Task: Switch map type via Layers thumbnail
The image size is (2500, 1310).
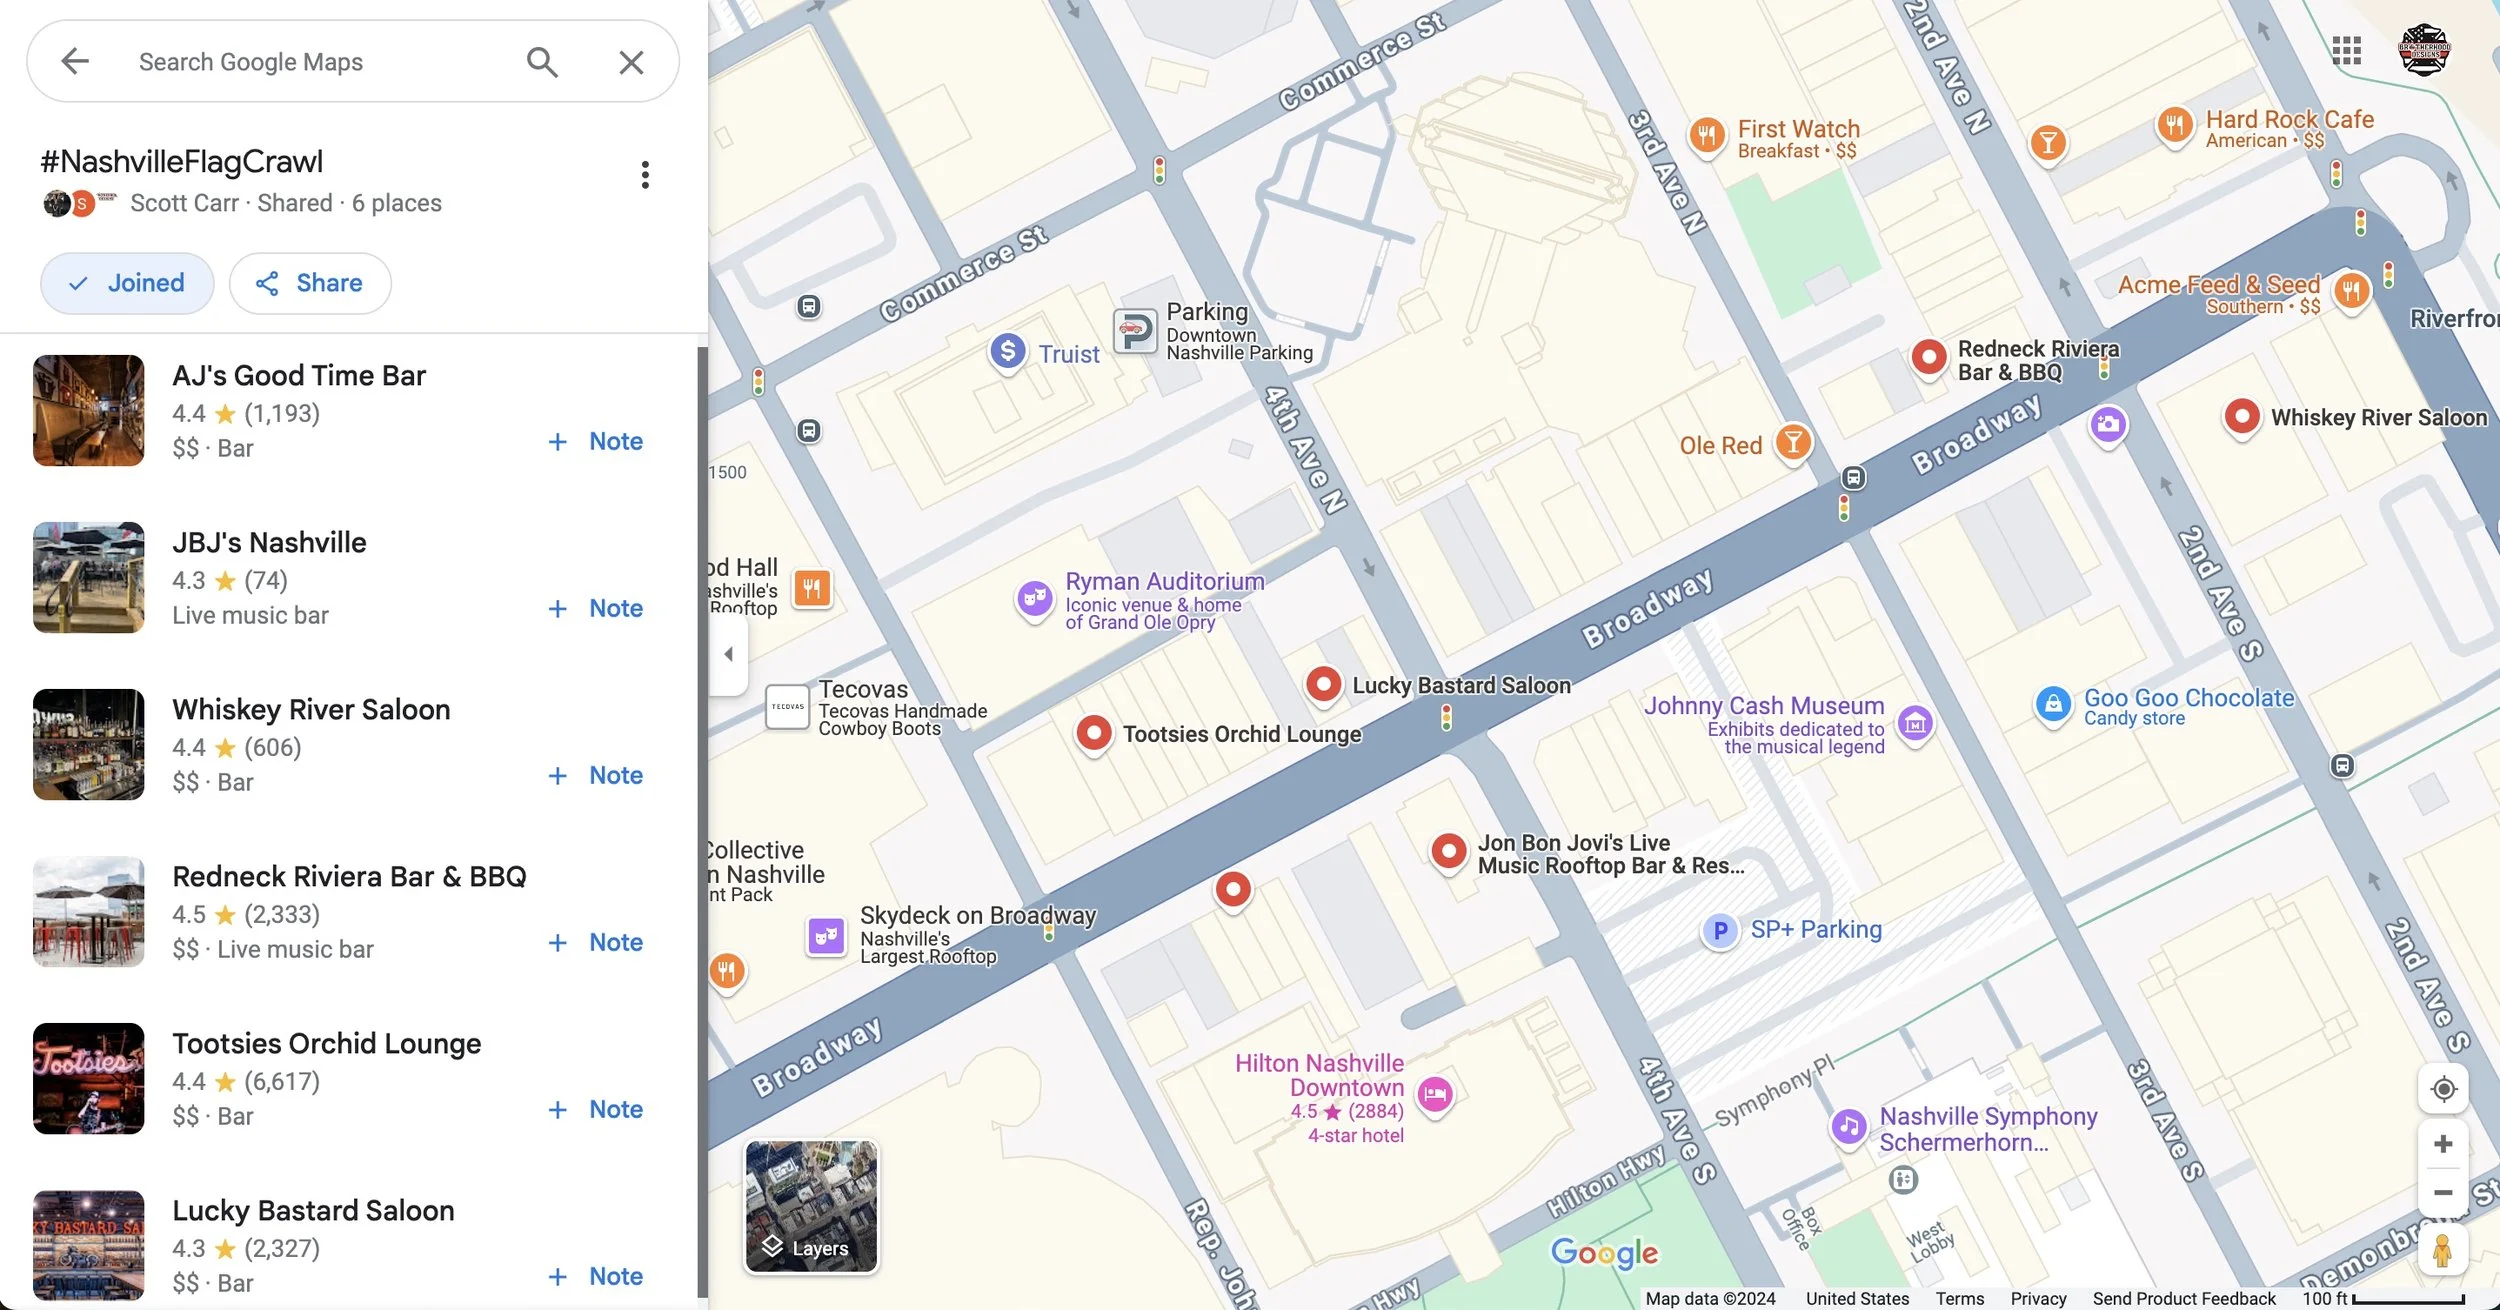Action: click(811, 1206)
